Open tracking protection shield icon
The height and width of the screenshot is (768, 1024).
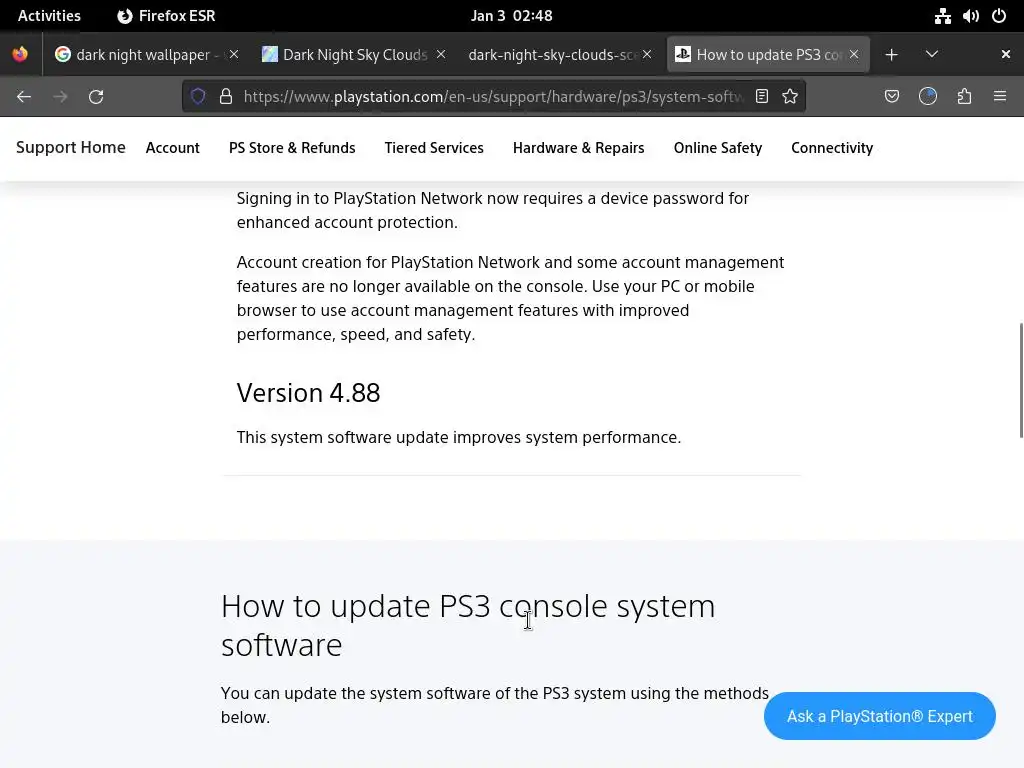[198, 96]
